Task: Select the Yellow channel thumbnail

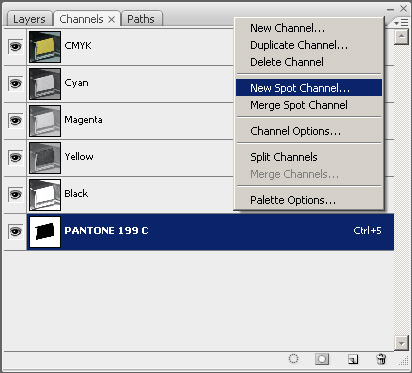Action: pyautogui.click(x=45, y=158)
